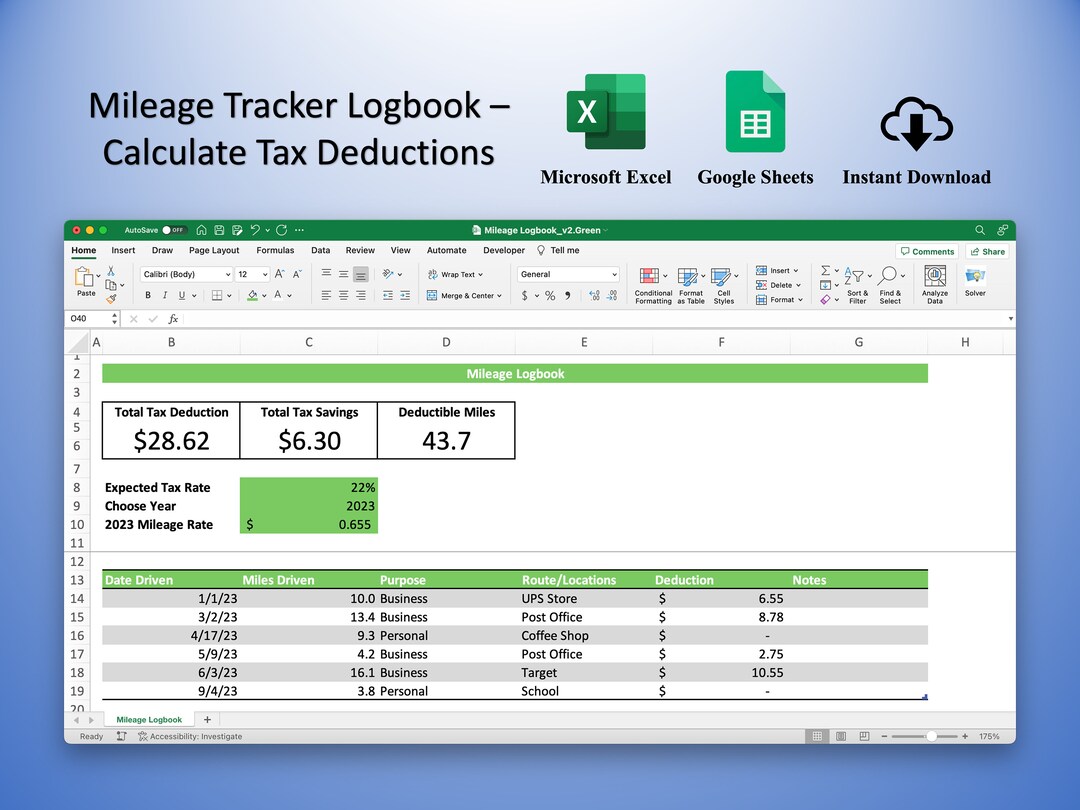Screen dimensions: 1080x810
Task: Launch Analyze Data
Action: click(935, 278)
